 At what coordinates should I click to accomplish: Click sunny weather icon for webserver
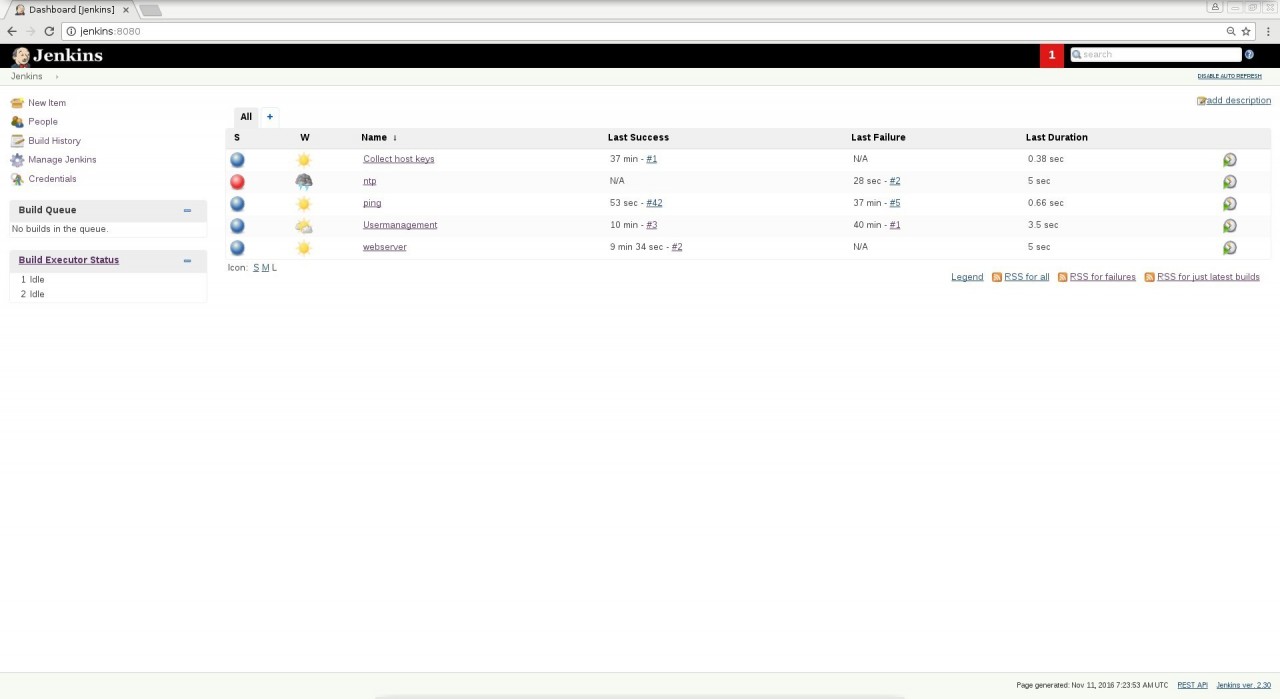(304, 247)
